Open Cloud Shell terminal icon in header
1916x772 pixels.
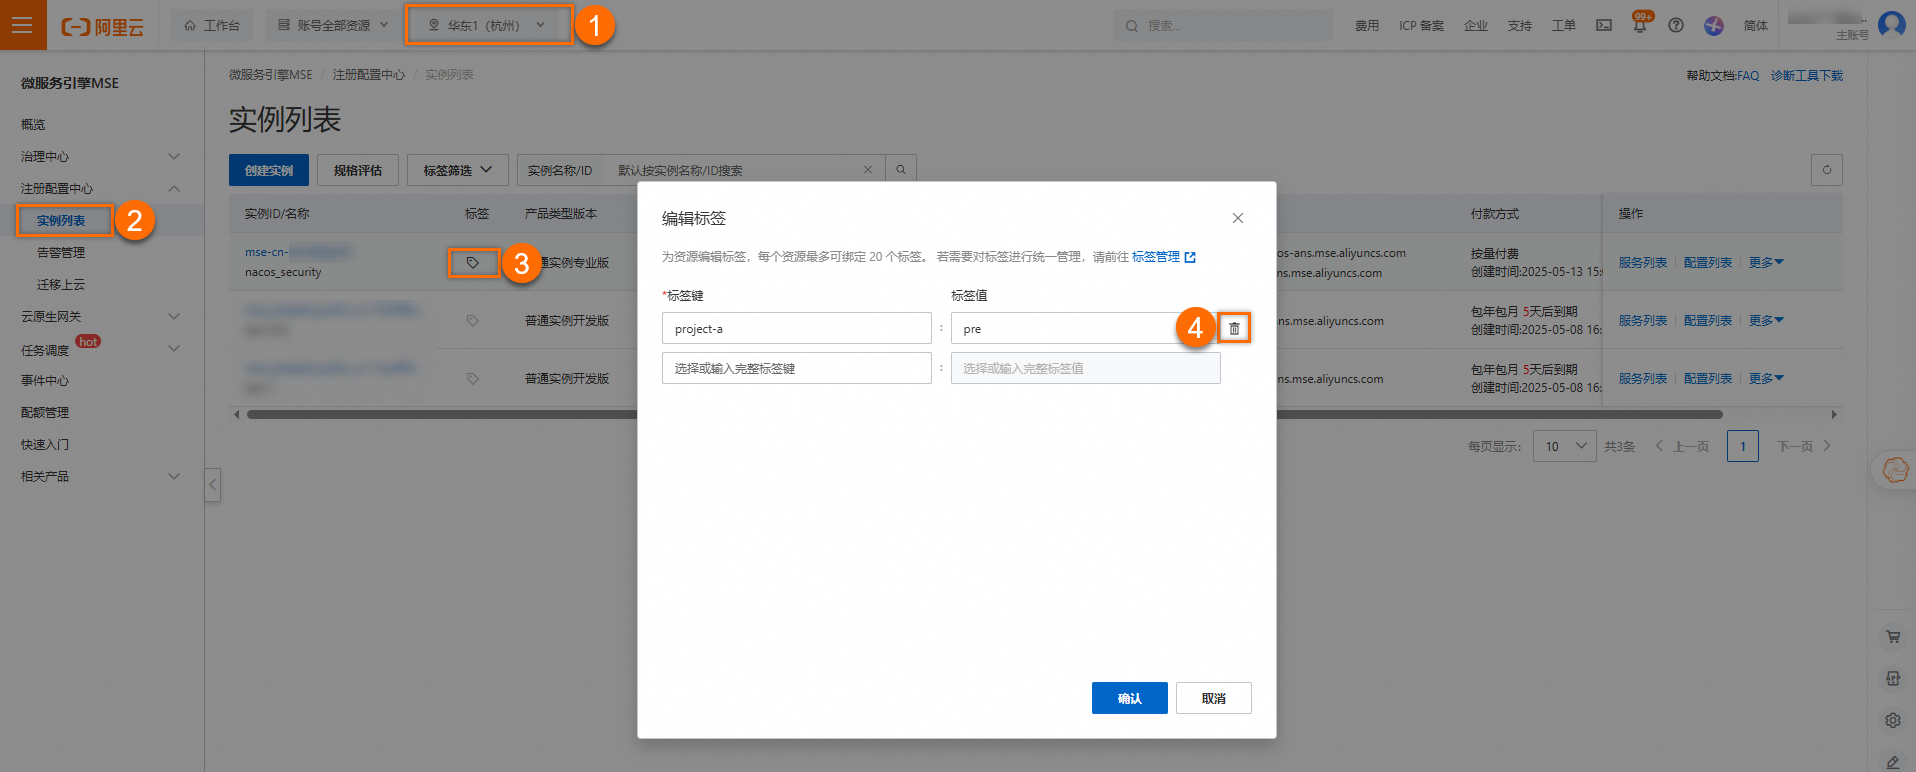pos(1604,26)
